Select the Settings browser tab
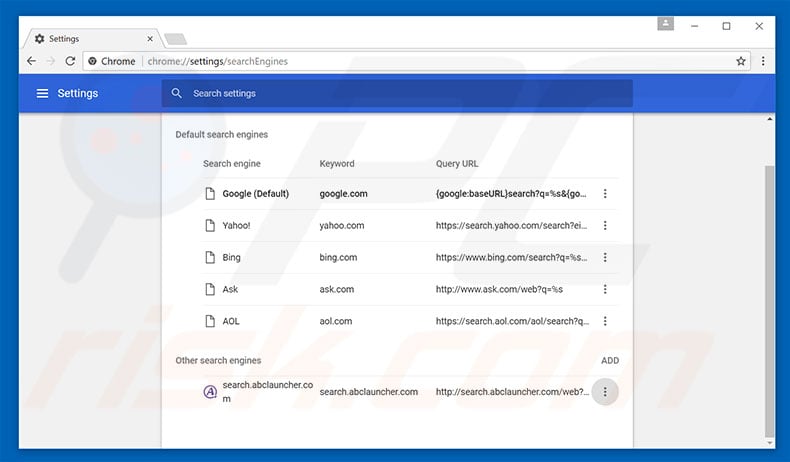Screen dimensions: 790x462 pos(93,39)
